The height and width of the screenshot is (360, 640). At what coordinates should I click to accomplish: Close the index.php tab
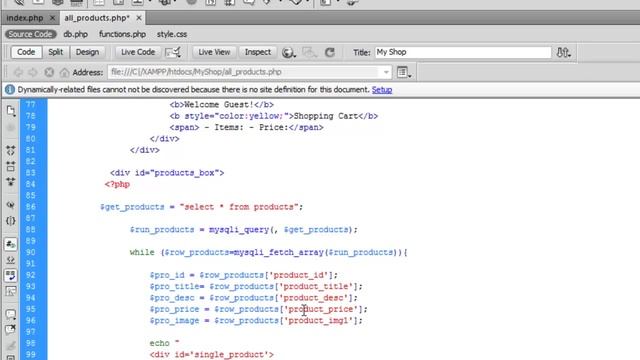click(52, 18)
